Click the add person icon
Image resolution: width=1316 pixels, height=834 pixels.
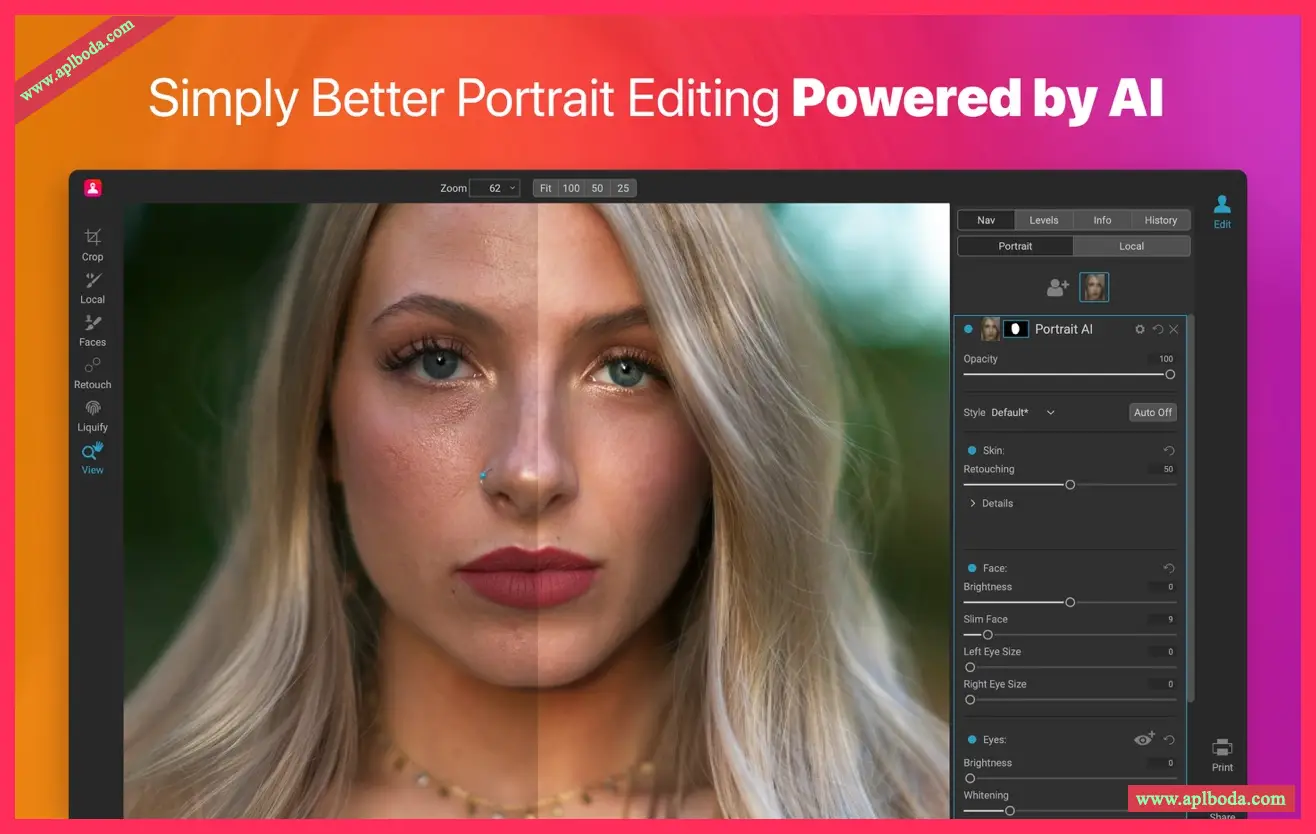1058,288
